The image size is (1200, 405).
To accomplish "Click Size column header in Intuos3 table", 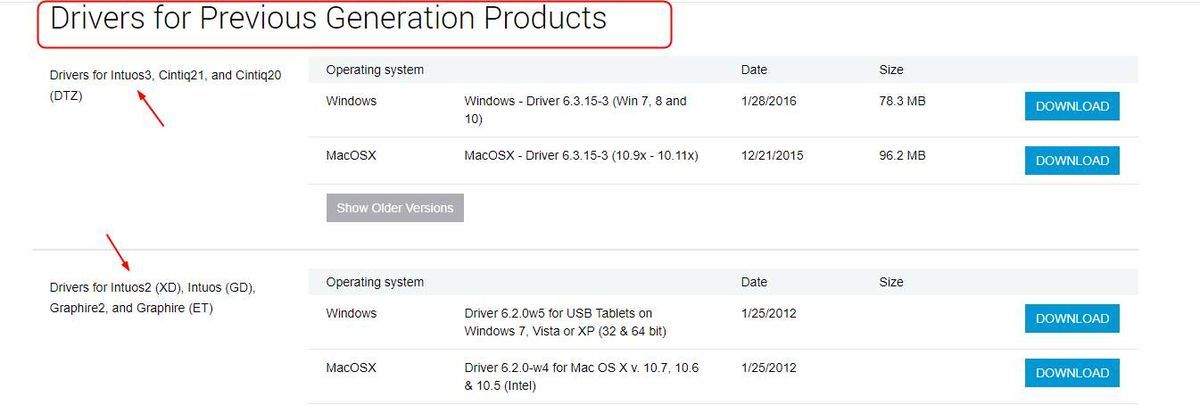I will [891, 70].
